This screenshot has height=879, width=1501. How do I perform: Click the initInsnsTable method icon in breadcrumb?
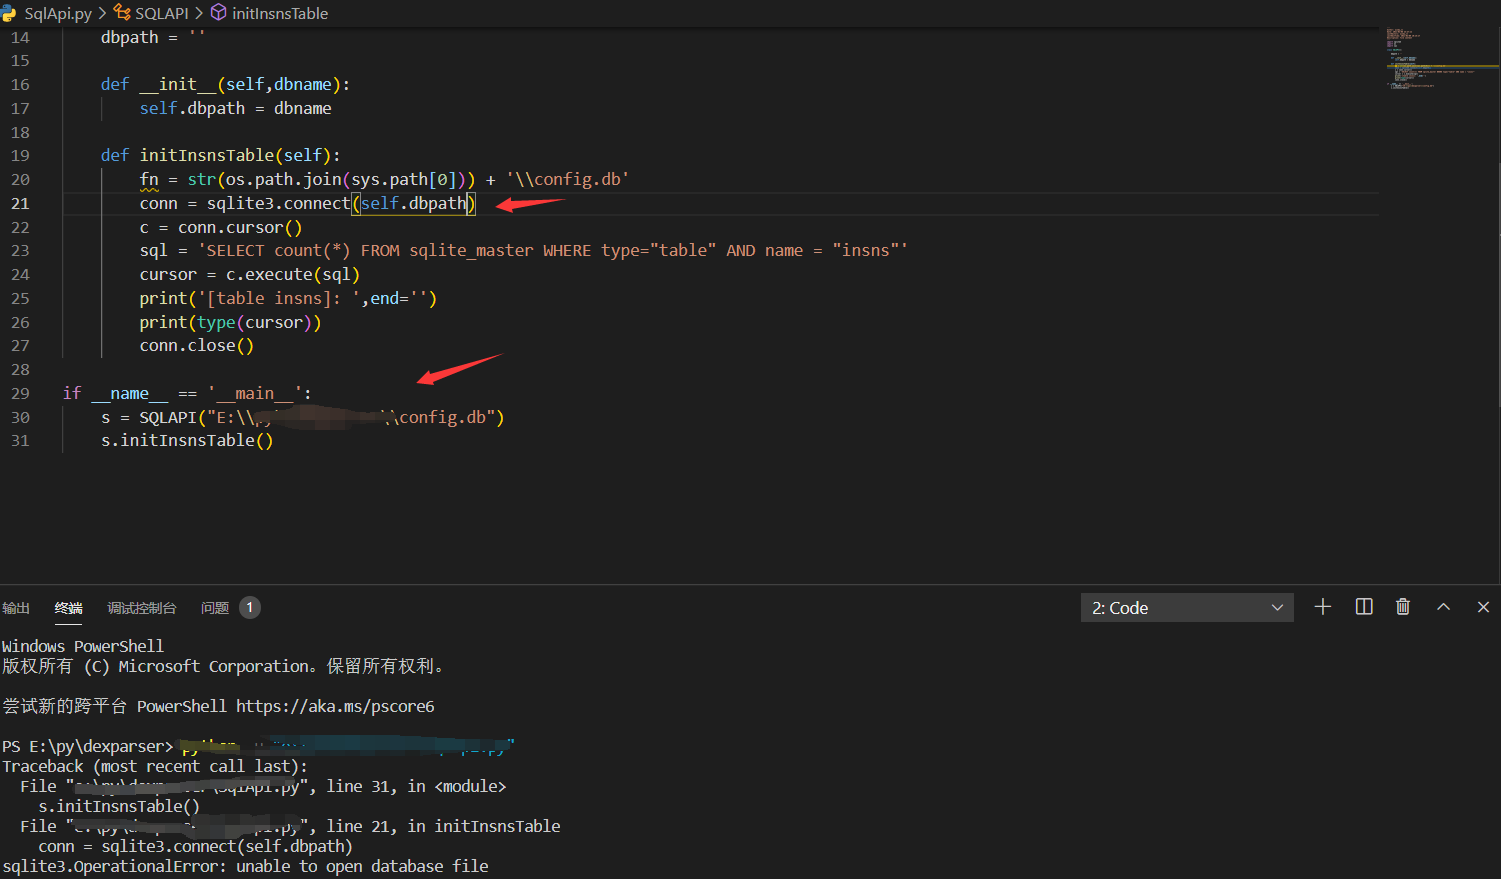pyautogui.click(x=218, y=13)
